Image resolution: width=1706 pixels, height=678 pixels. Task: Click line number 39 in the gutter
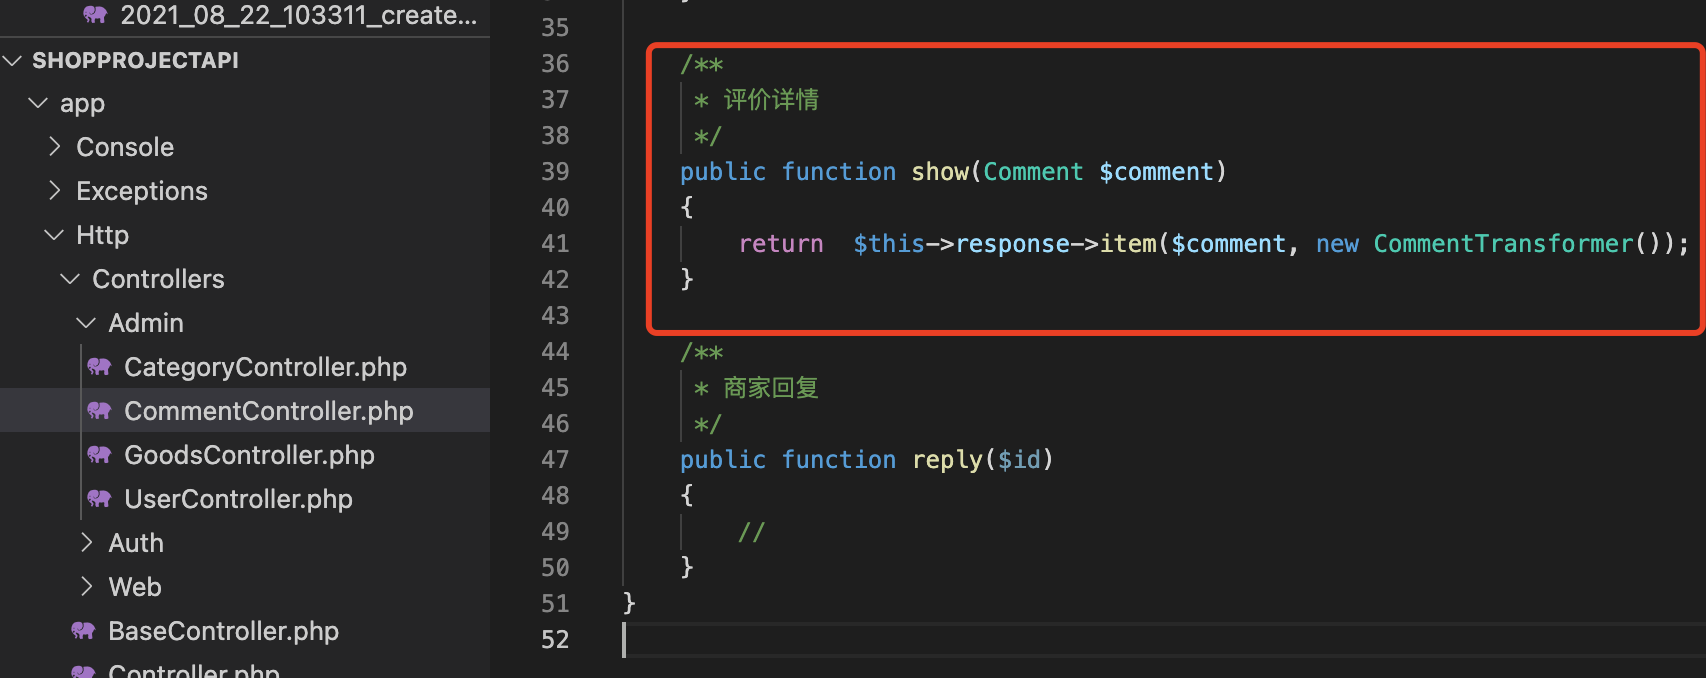tap(555, 172)
